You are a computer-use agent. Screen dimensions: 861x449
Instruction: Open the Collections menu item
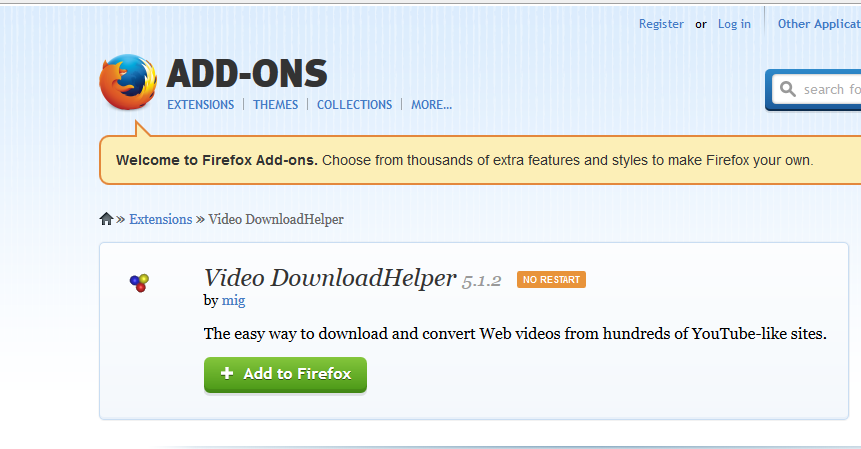point(354,104)
